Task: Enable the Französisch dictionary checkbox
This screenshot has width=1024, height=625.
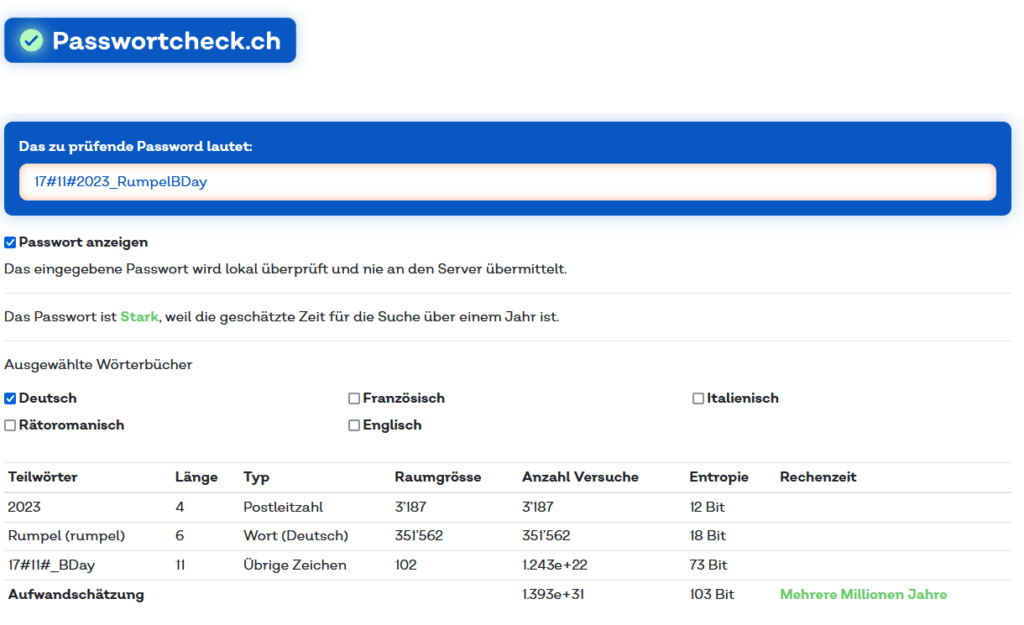Action: 354,398
